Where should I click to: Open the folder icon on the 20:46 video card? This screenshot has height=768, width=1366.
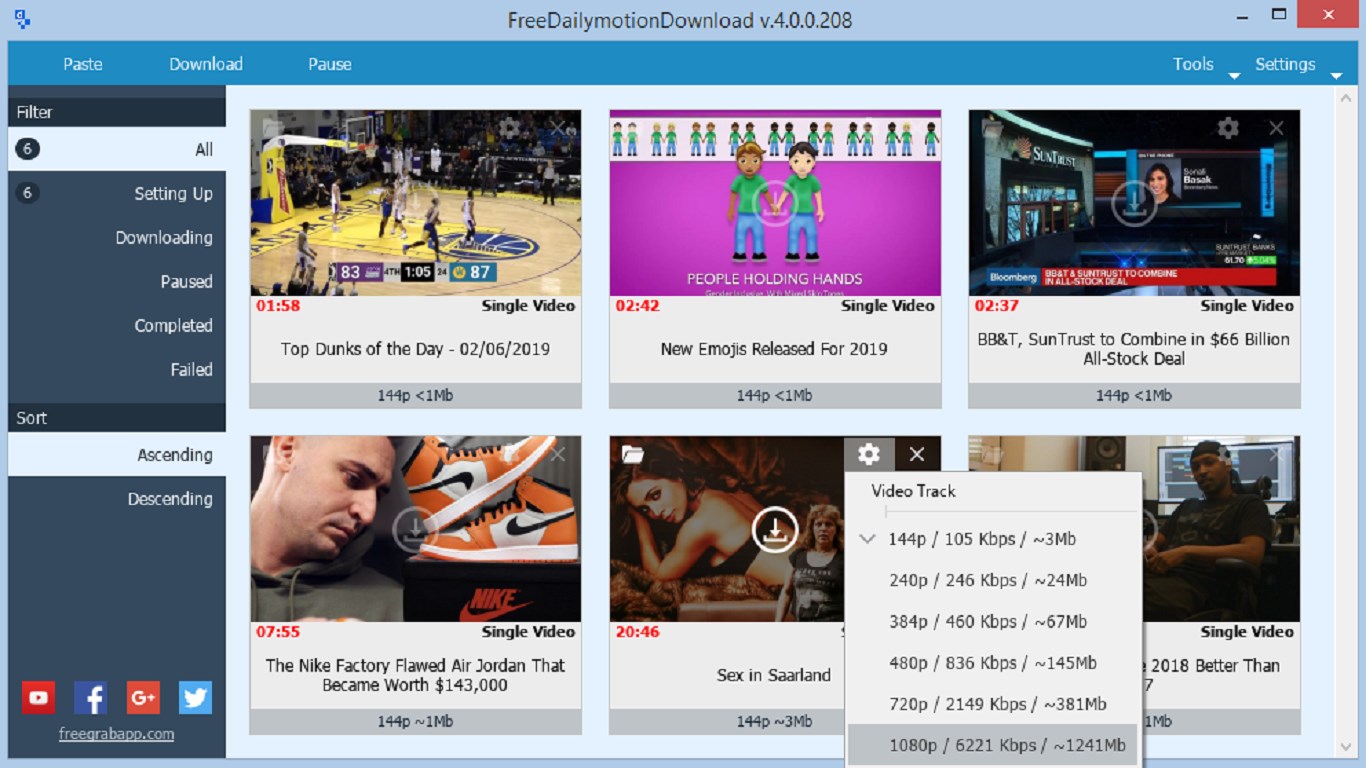(632, 454)
